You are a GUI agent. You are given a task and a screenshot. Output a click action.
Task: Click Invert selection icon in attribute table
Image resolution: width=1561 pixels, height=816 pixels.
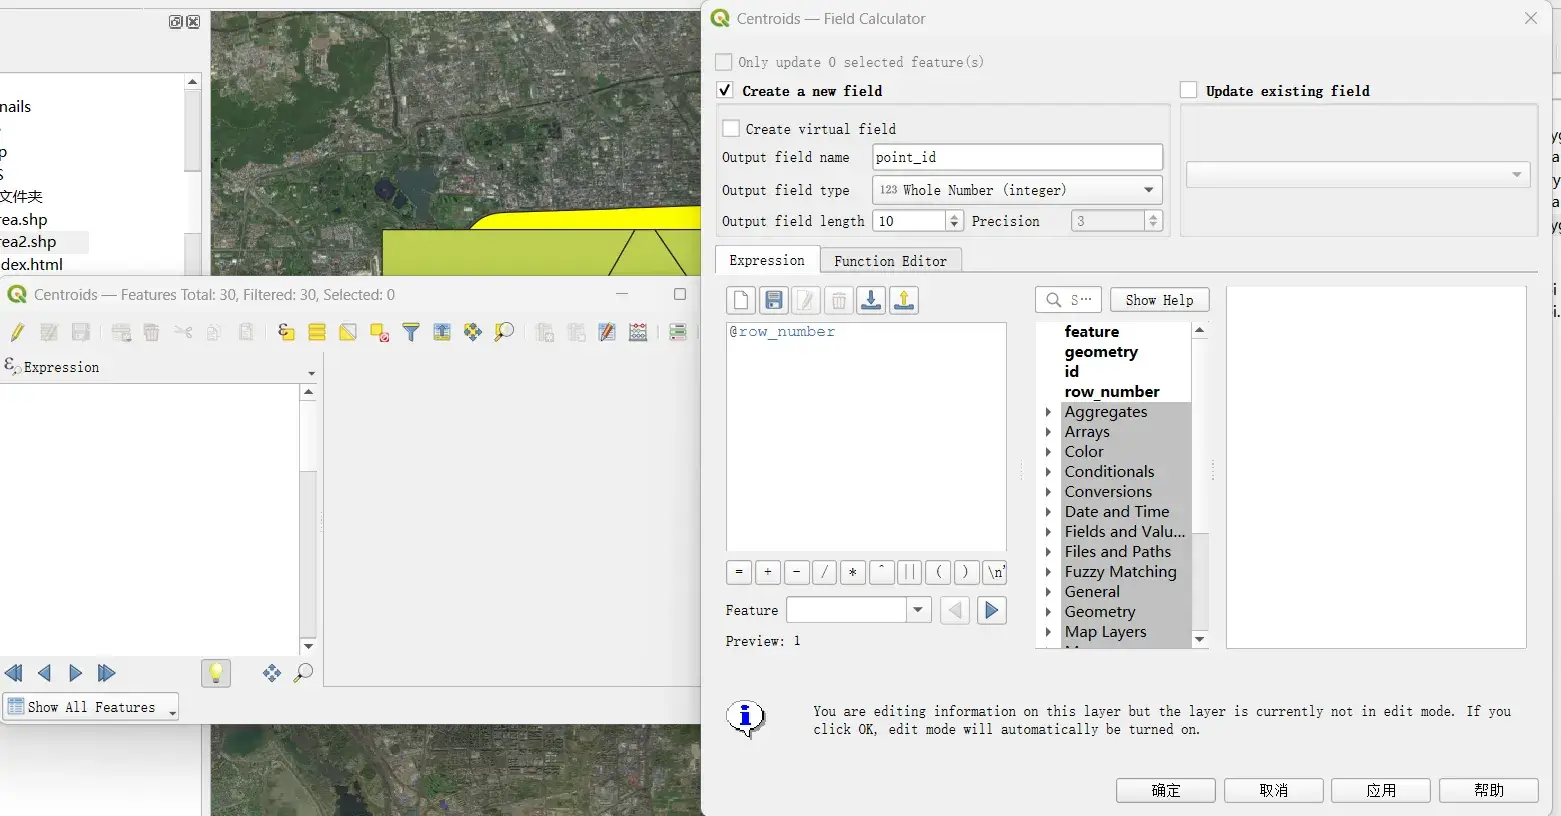(x=348, y=332)
